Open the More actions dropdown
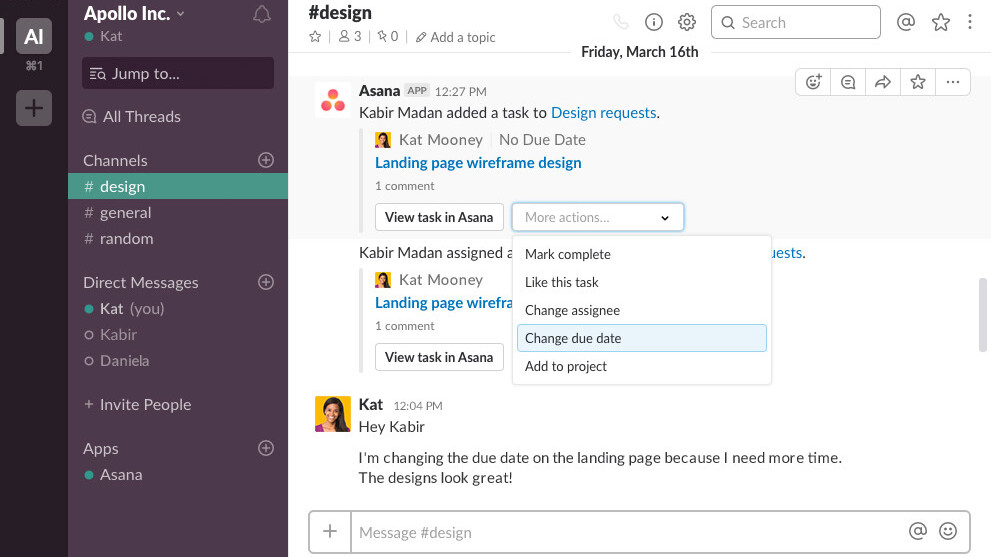991x557 pixels. [597, 217]
